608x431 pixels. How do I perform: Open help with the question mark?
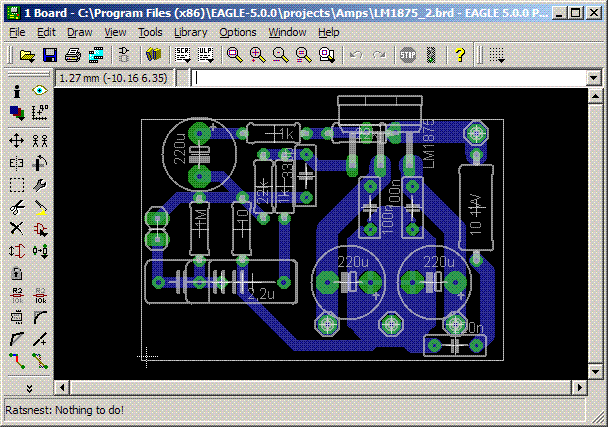(460, 55)
